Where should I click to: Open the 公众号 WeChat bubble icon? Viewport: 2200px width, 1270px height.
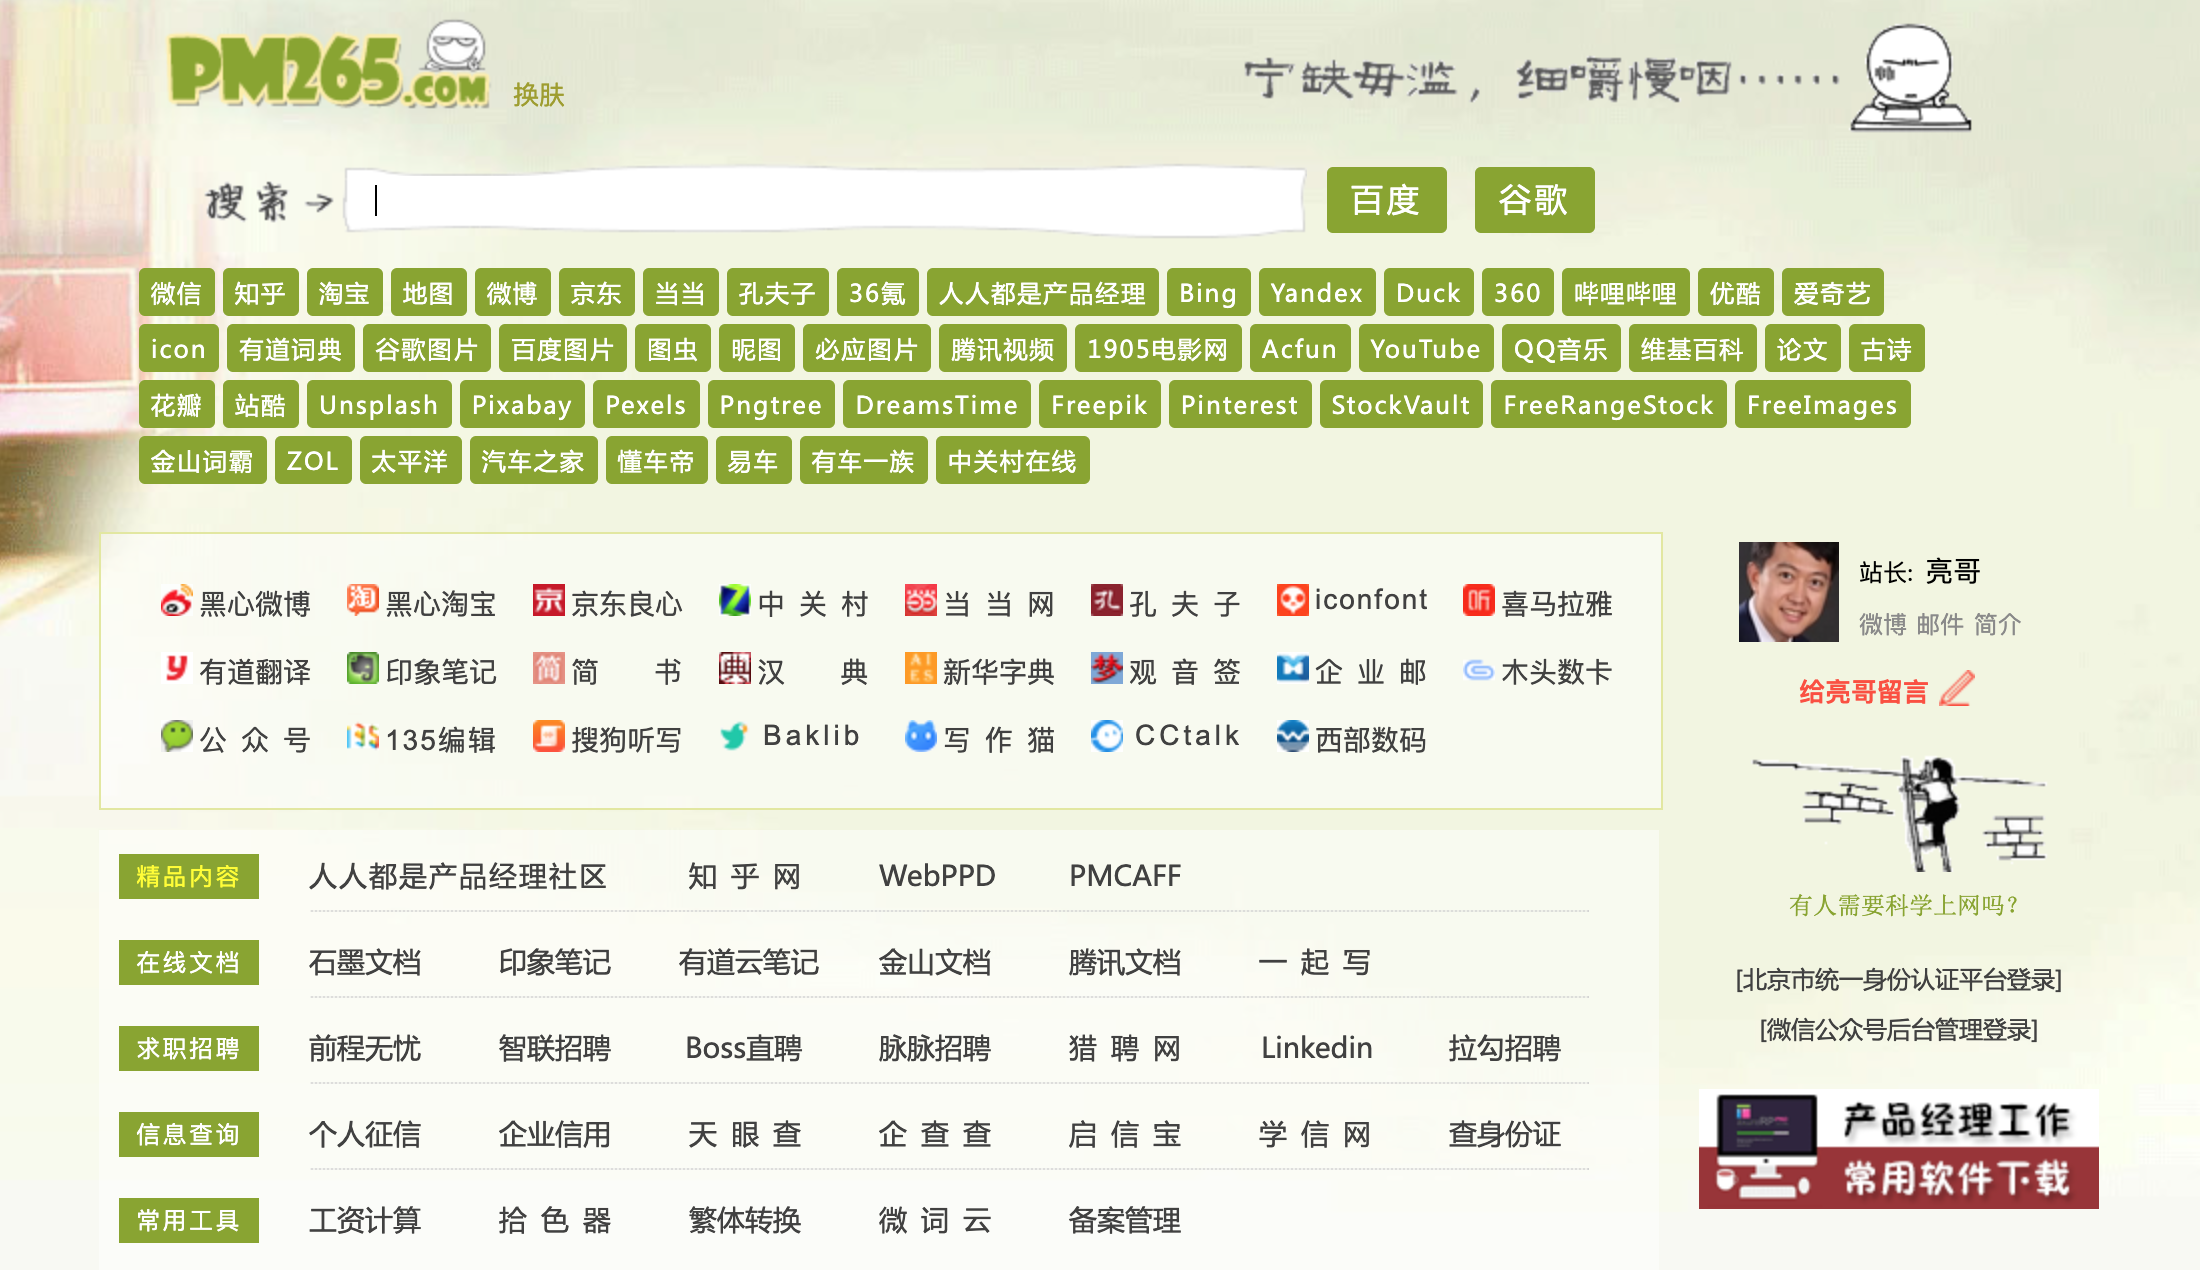coord(176,736)
